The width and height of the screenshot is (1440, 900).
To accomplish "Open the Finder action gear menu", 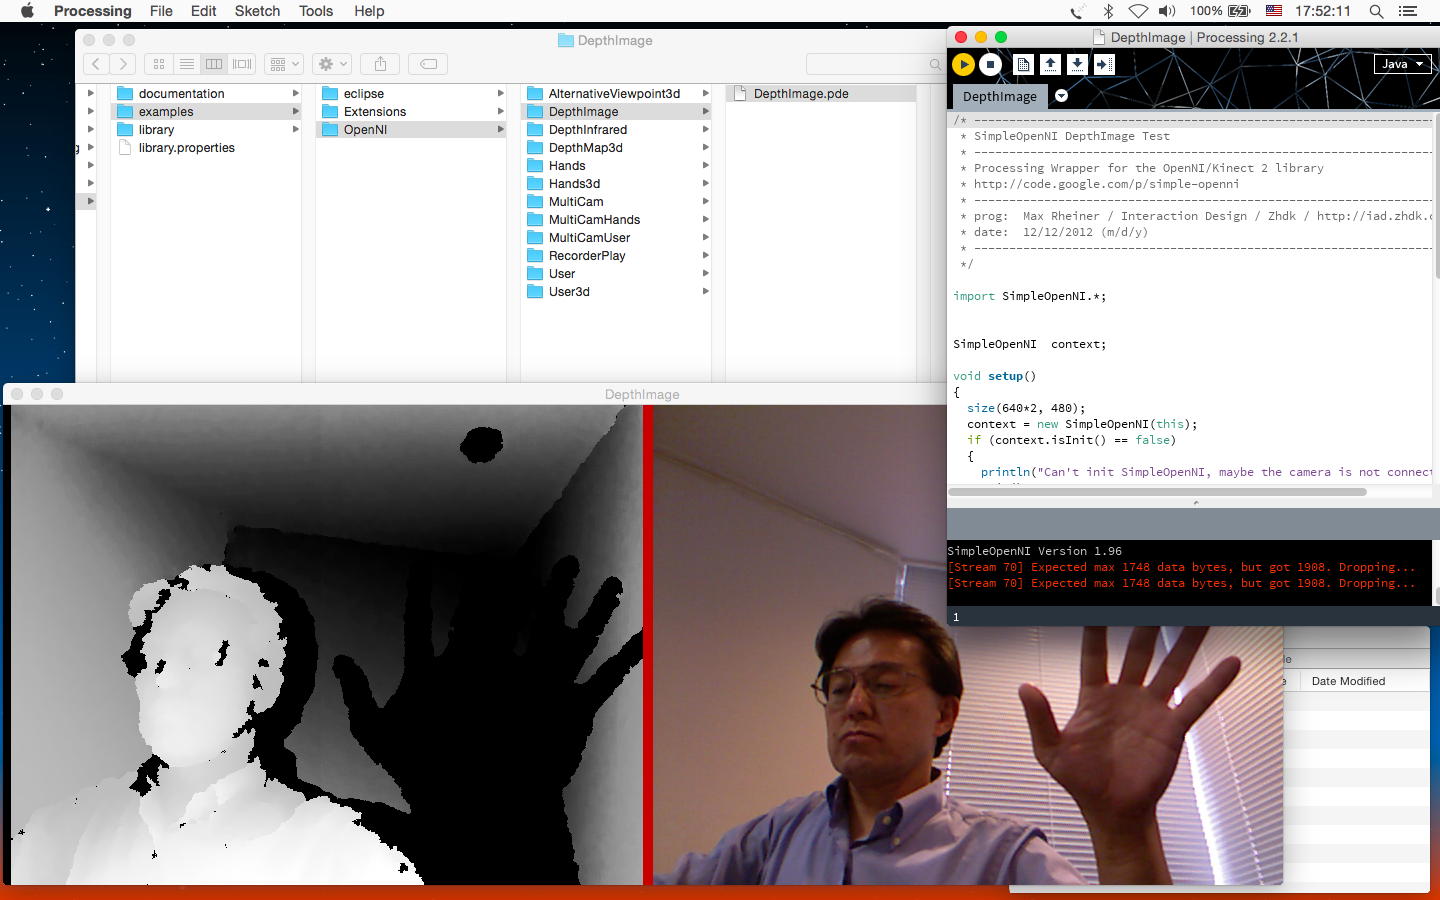I will point(332,64).
